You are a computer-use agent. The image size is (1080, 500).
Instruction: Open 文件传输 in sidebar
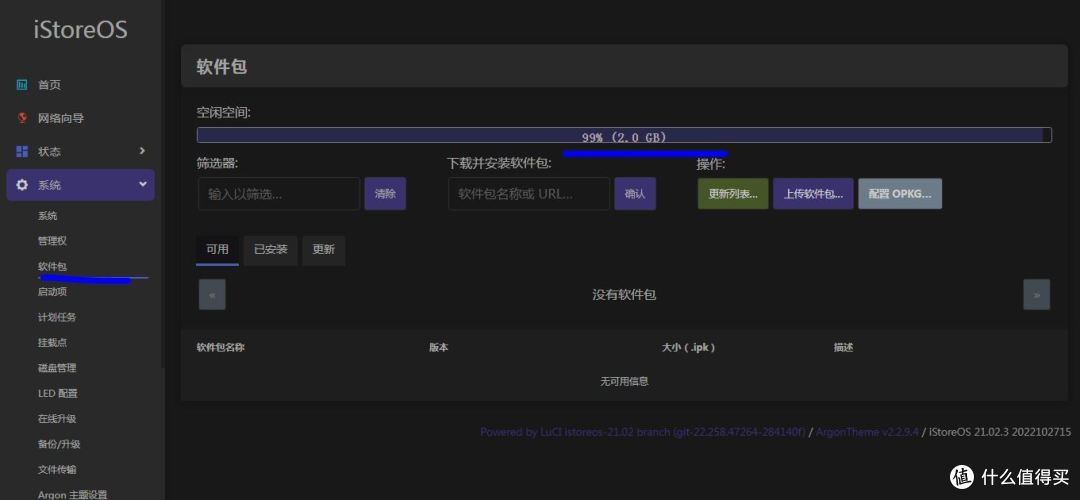[57, 470]
